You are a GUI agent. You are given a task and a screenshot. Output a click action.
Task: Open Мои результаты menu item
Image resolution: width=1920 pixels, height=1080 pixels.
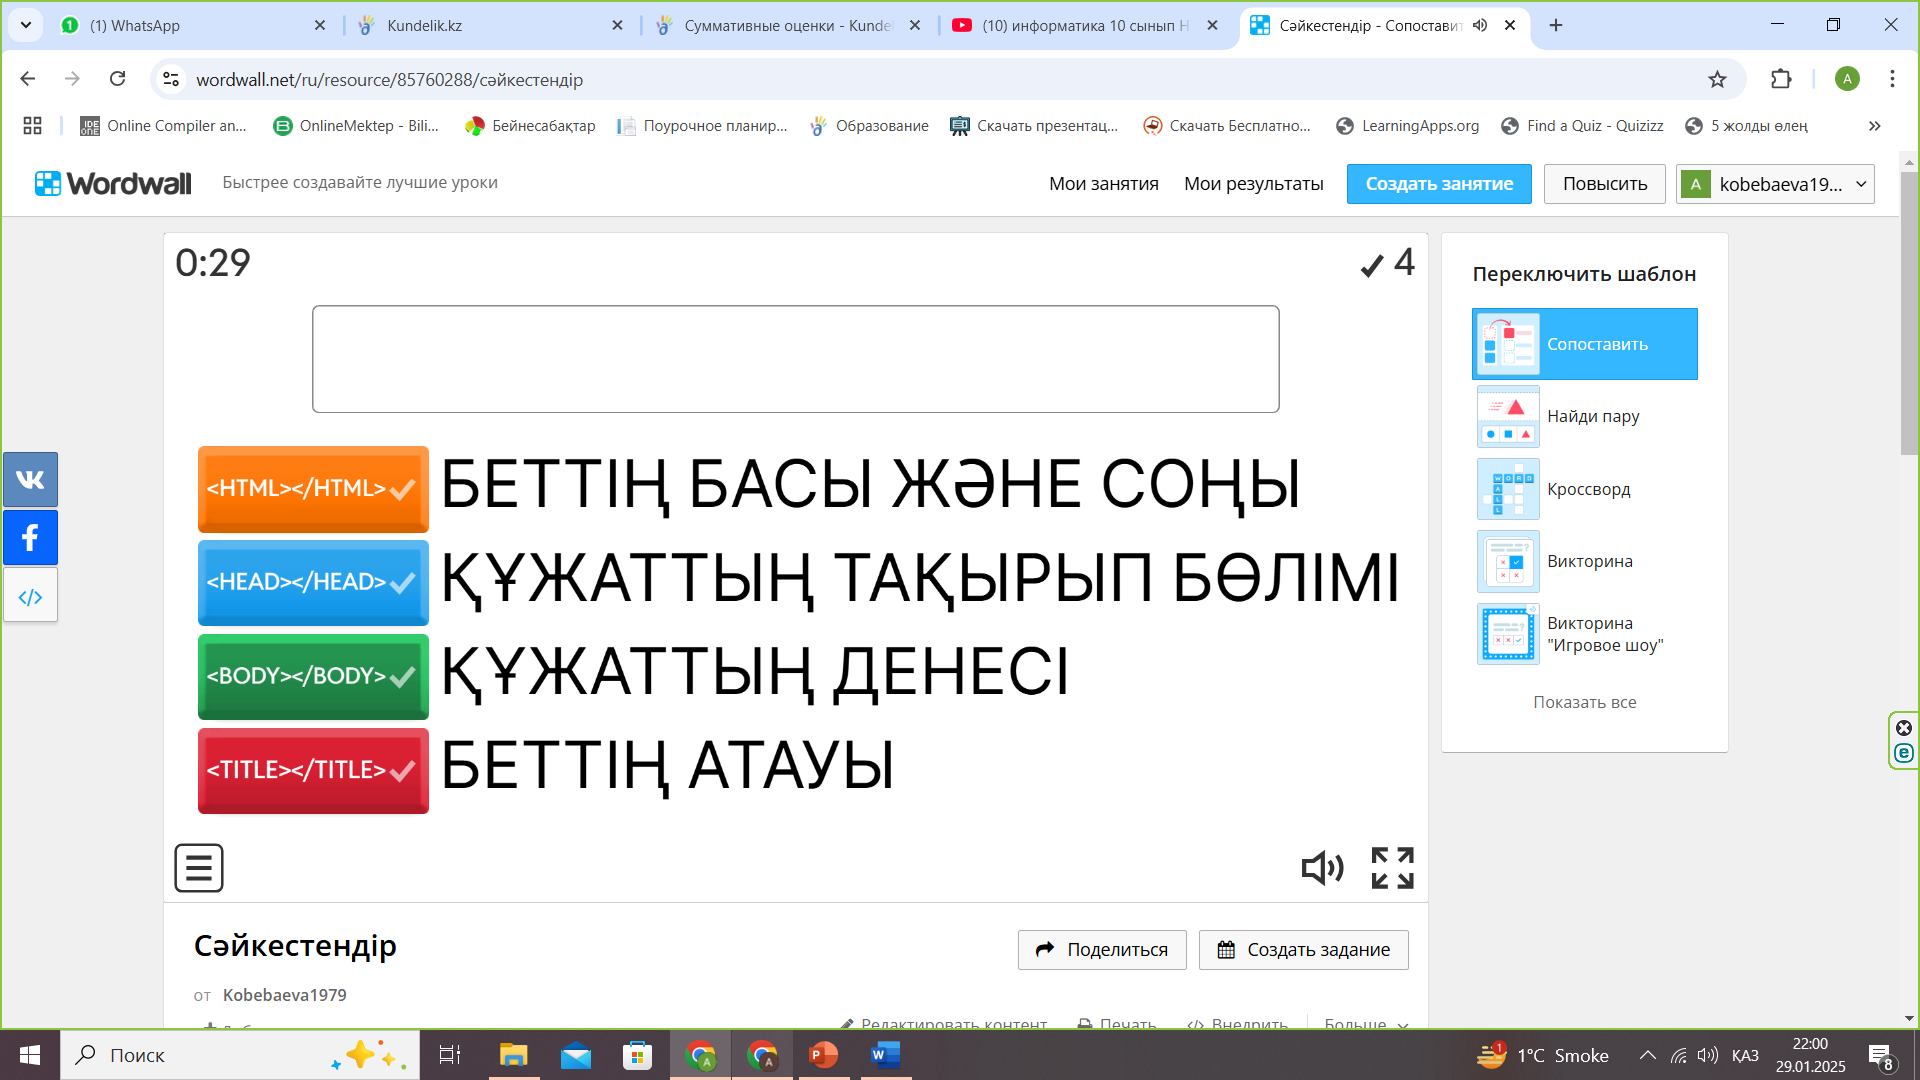point(1253,184)
